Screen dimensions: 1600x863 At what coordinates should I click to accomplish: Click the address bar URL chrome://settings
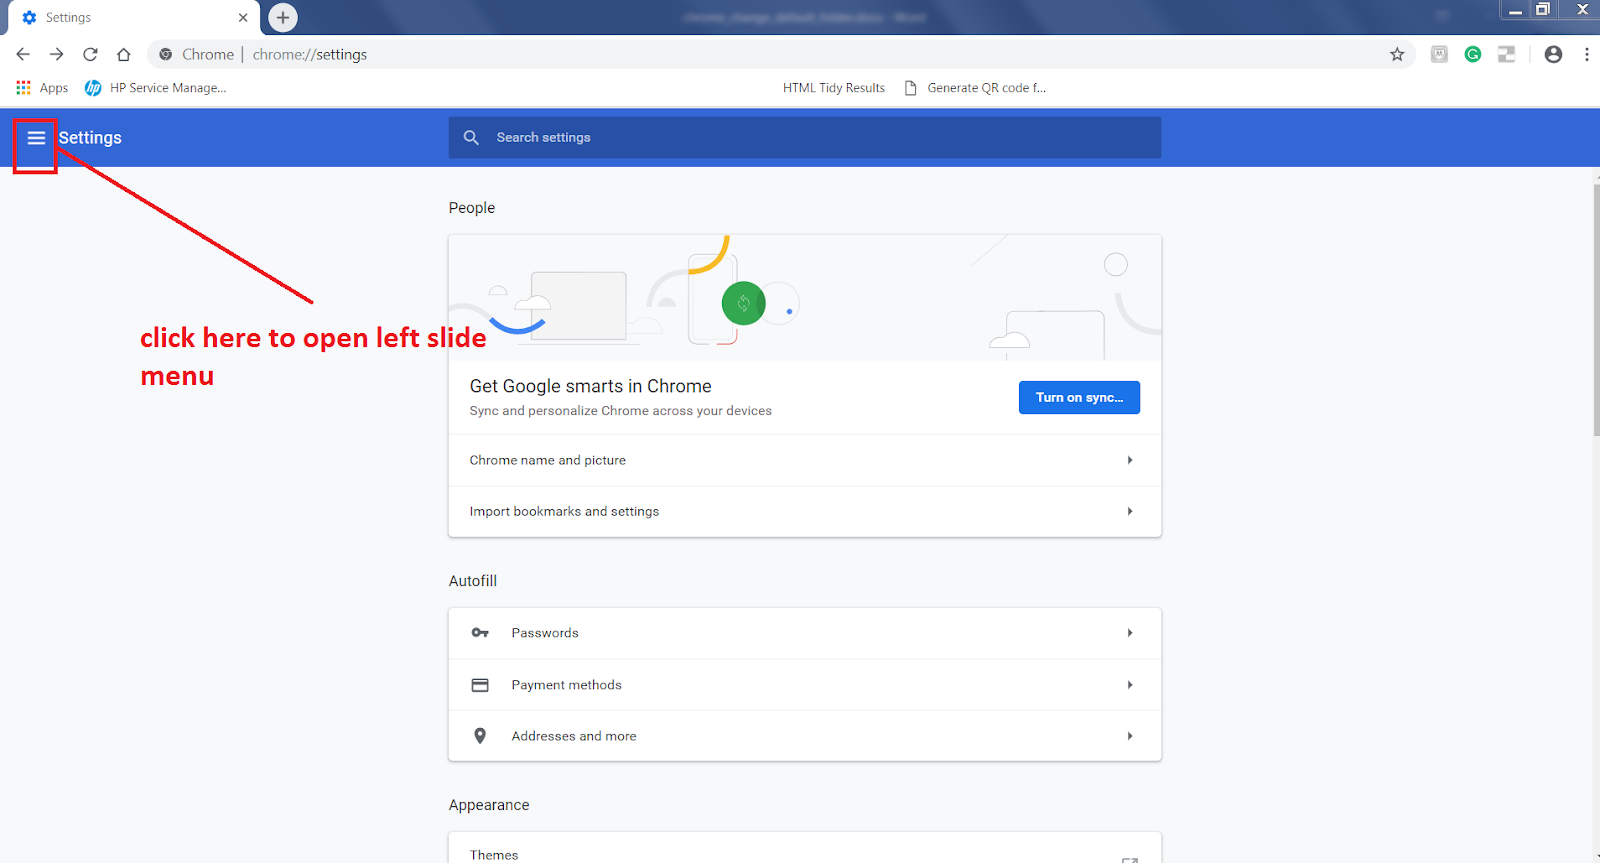tap(310, 54)
